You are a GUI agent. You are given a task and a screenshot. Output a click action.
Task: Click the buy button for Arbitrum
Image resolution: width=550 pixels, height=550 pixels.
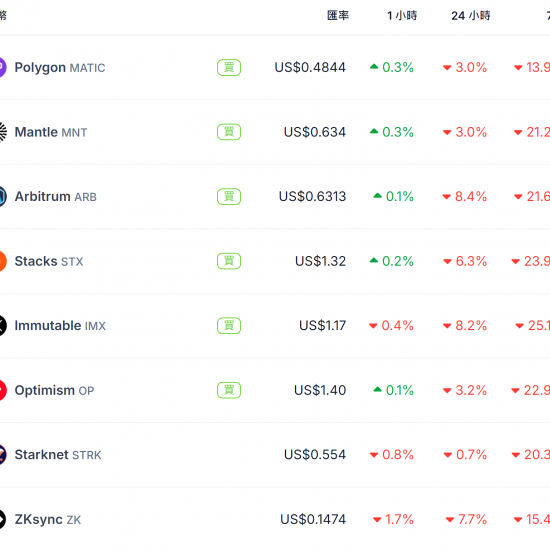(229, 196)
